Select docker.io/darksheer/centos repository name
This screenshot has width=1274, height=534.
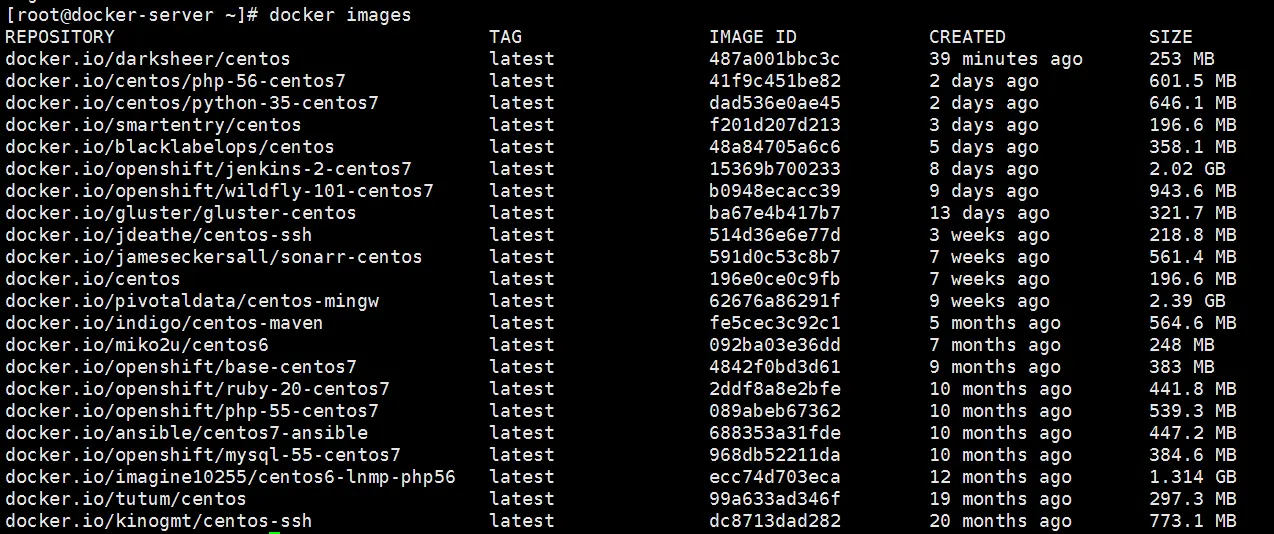coord(148,59)
